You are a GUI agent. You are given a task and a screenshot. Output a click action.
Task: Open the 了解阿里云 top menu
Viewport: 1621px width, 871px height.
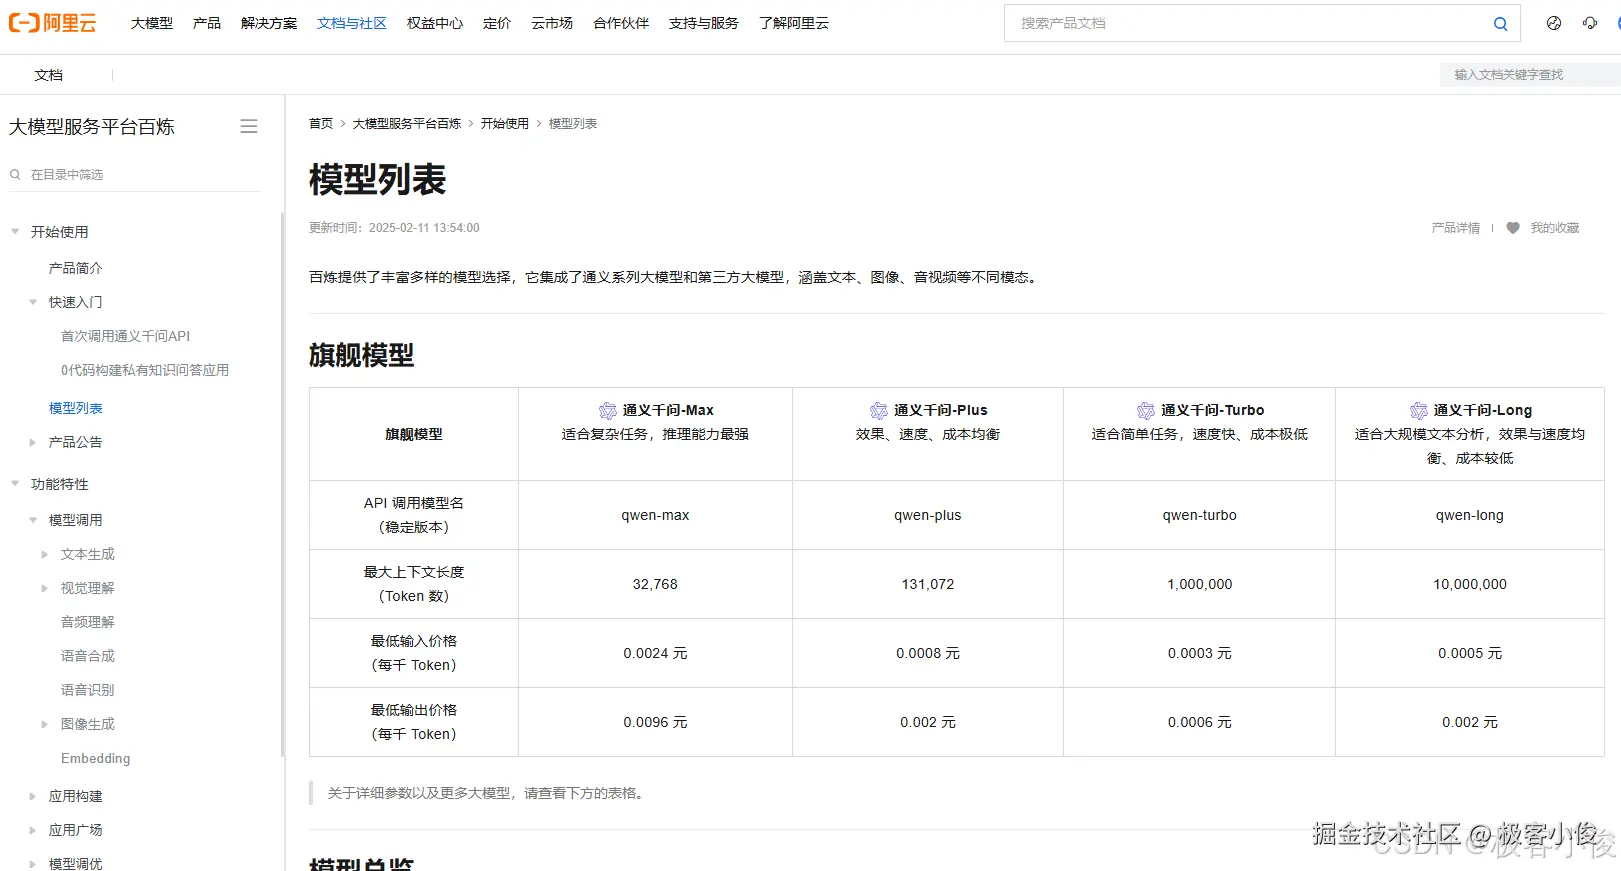pos(794,23)
